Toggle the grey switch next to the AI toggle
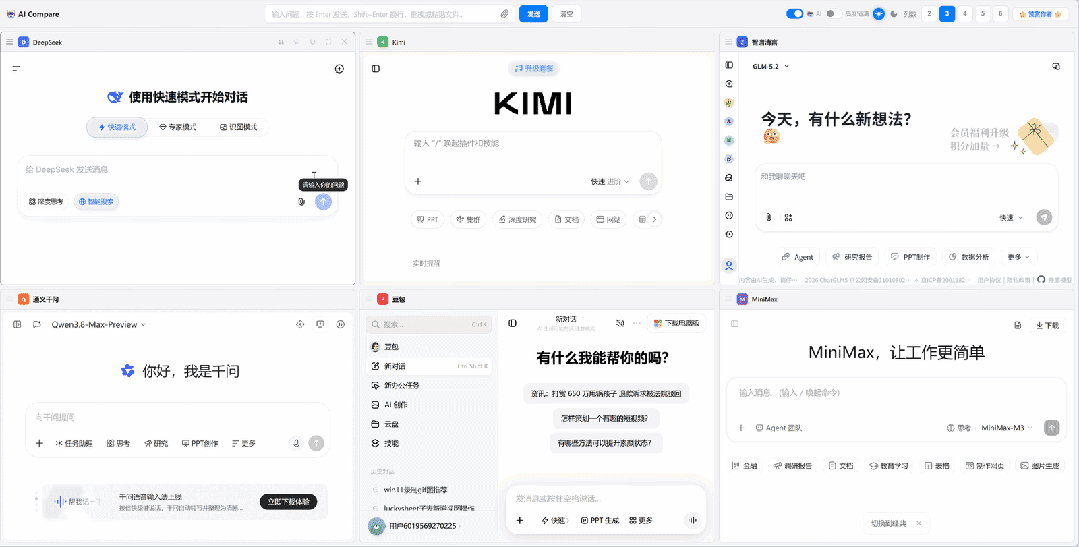Image resolution: width=1079 pixels, height=547 pixels. [x=833, y=14]
